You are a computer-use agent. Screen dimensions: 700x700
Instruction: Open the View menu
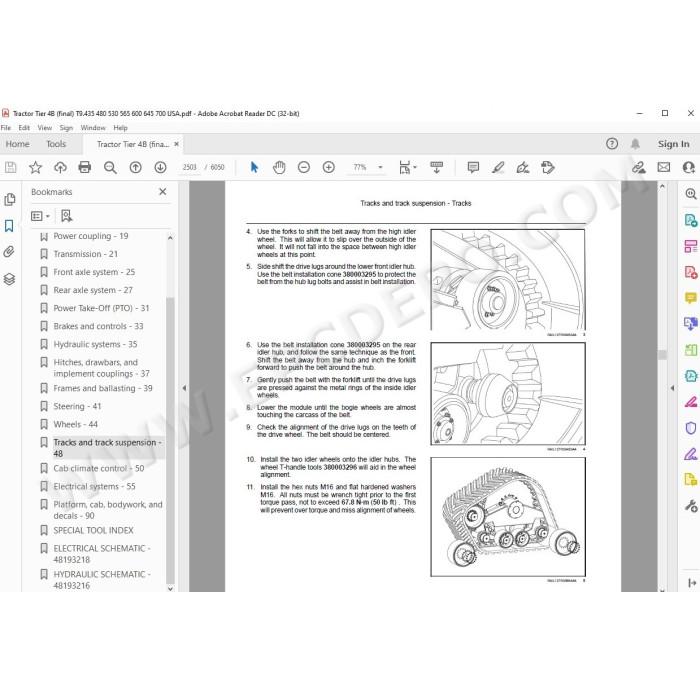point(45,128)
